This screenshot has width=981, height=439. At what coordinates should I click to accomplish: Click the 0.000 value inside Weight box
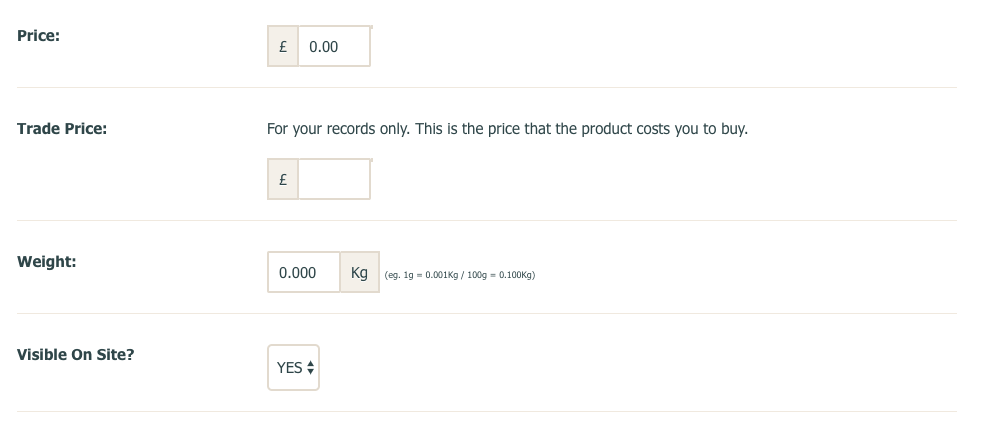[297, 273]
